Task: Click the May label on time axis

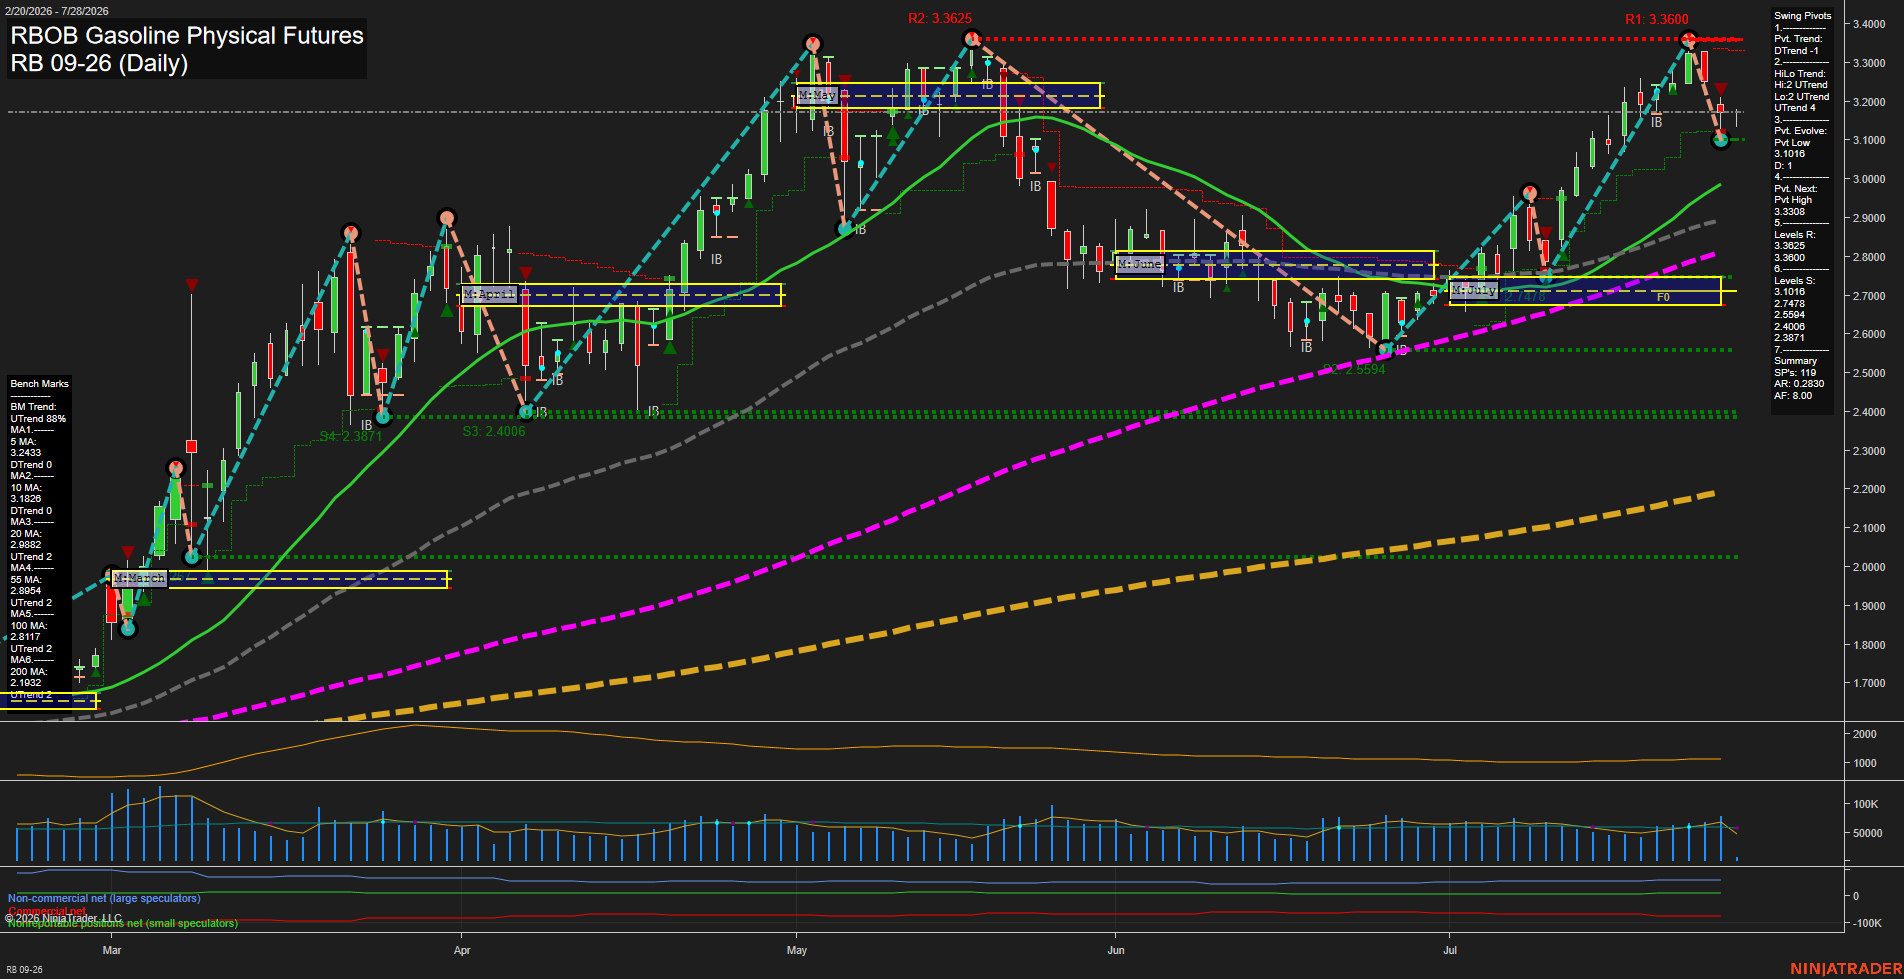Action: click(x=797, y=950)
